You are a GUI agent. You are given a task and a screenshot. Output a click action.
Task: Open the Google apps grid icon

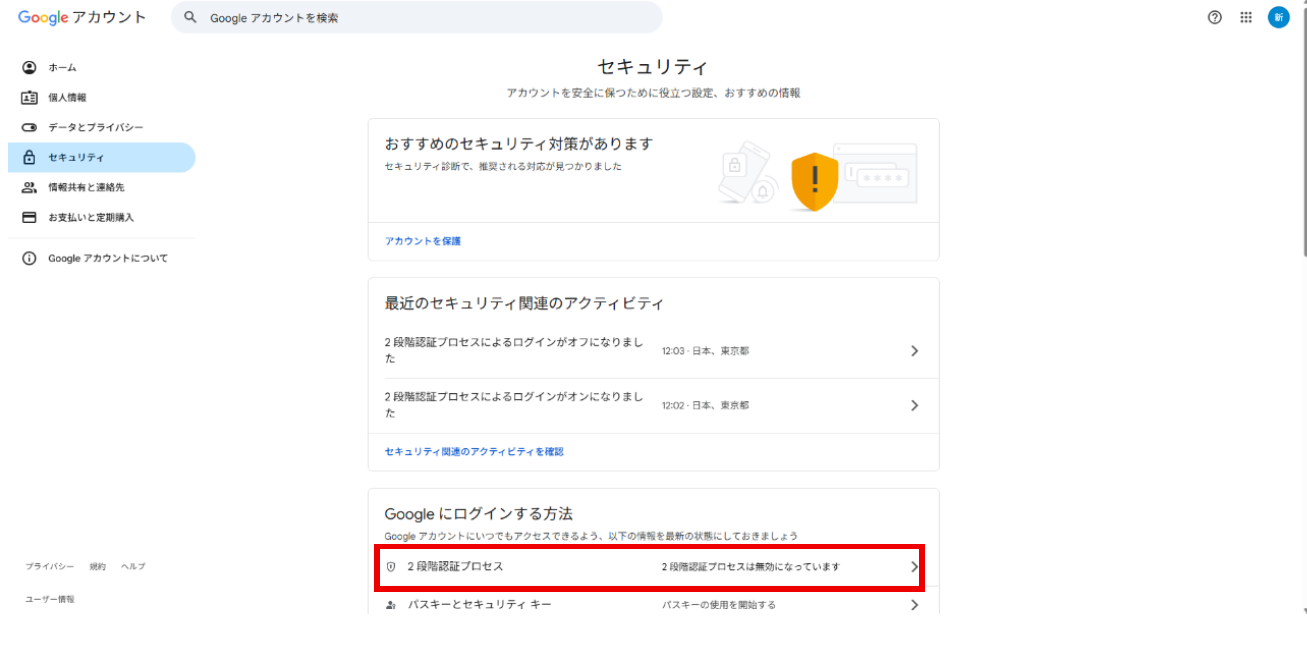click(1246, 17)
